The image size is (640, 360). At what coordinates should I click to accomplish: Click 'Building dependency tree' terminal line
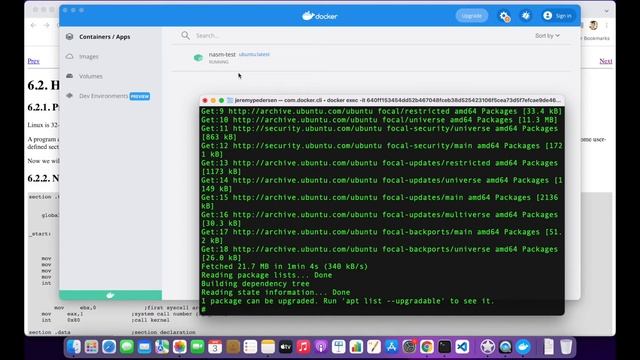click(255, 284)
